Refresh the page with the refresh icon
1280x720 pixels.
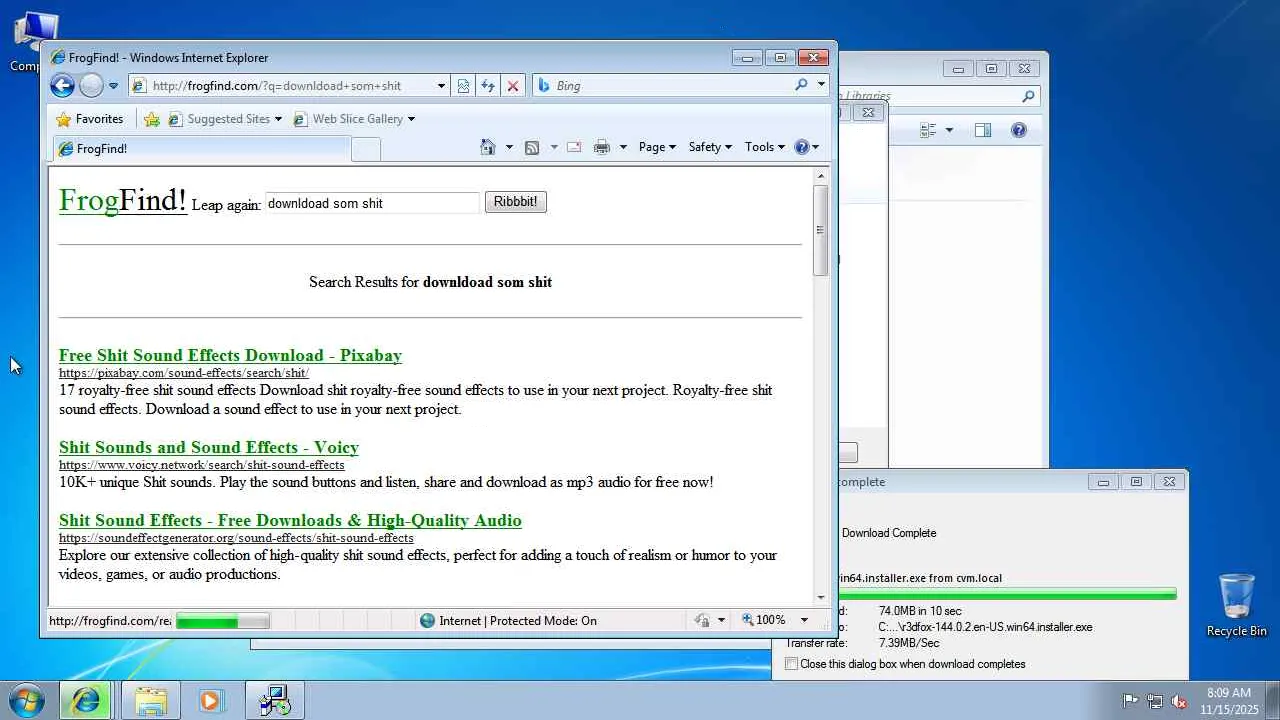(488, 86)
